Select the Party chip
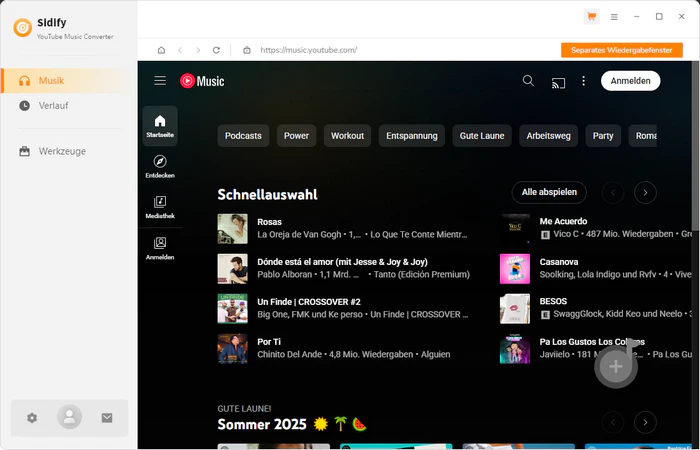The width and height of the screenshot is (700, 450). click(x=603, y=136)
